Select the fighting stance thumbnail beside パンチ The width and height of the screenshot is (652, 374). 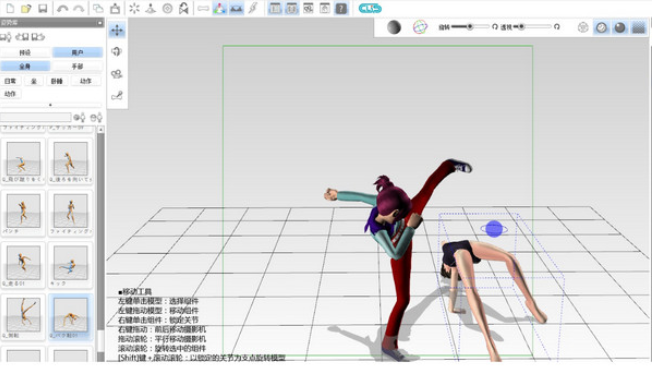tap(70, 214)
